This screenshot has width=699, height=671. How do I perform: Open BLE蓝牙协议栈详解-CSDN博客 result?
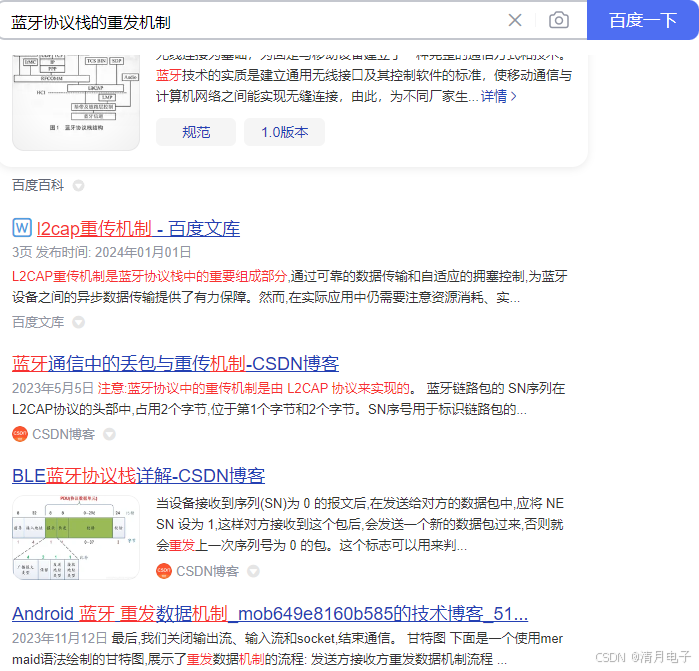tap(139, 476)
